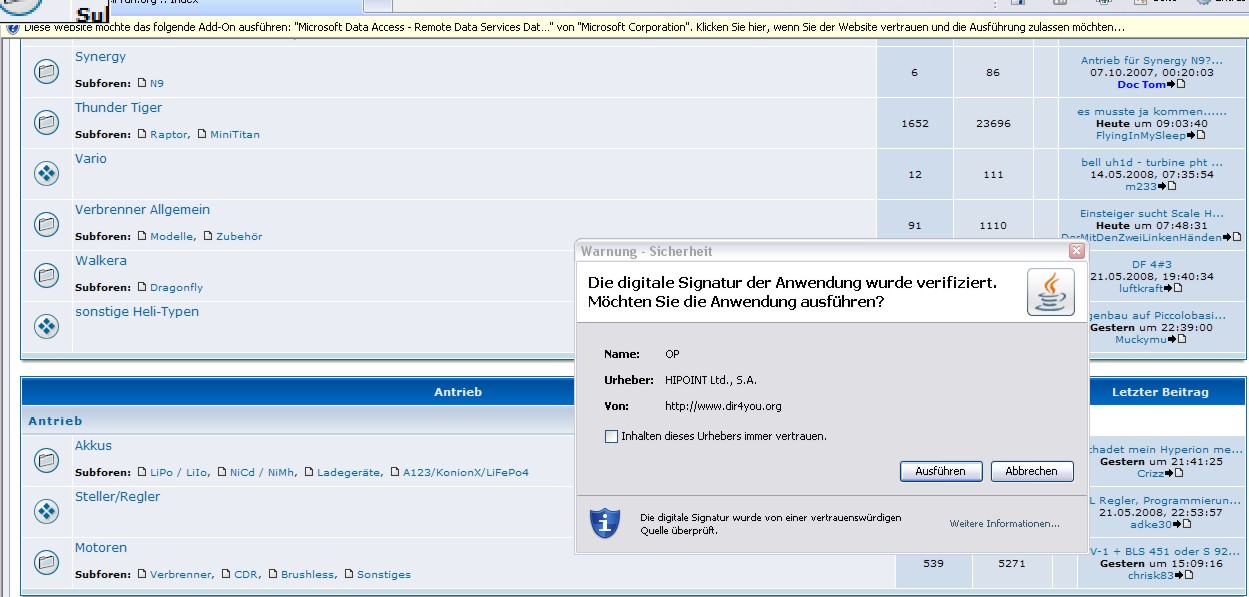This screenshot has width=1249, height=597.
Task: Click the Thunder Tiger topic count 1652
Action: [x=915, y=124]
